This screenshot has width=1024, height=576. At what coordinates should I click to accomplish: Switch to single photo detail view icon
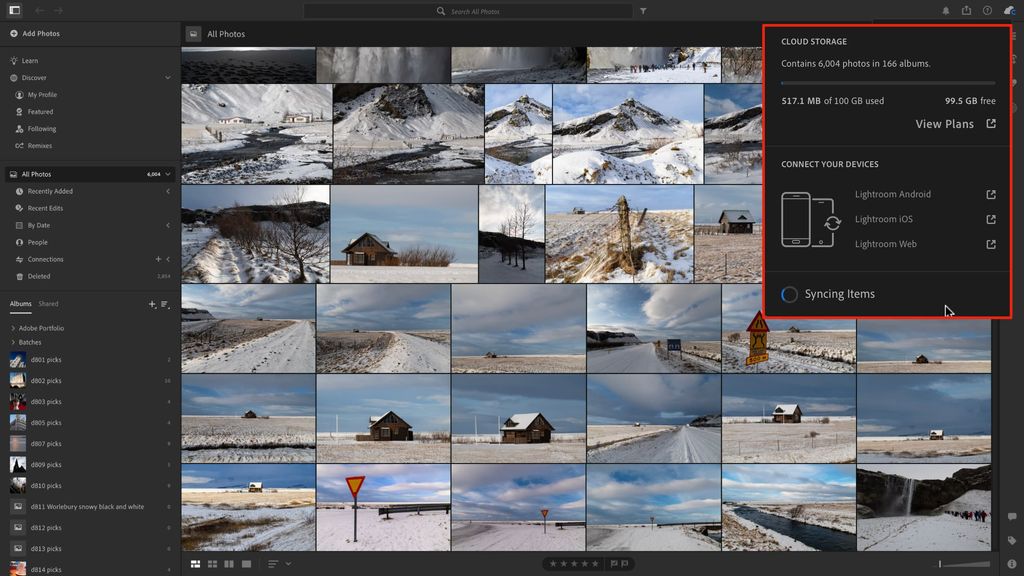pos(244,564)
